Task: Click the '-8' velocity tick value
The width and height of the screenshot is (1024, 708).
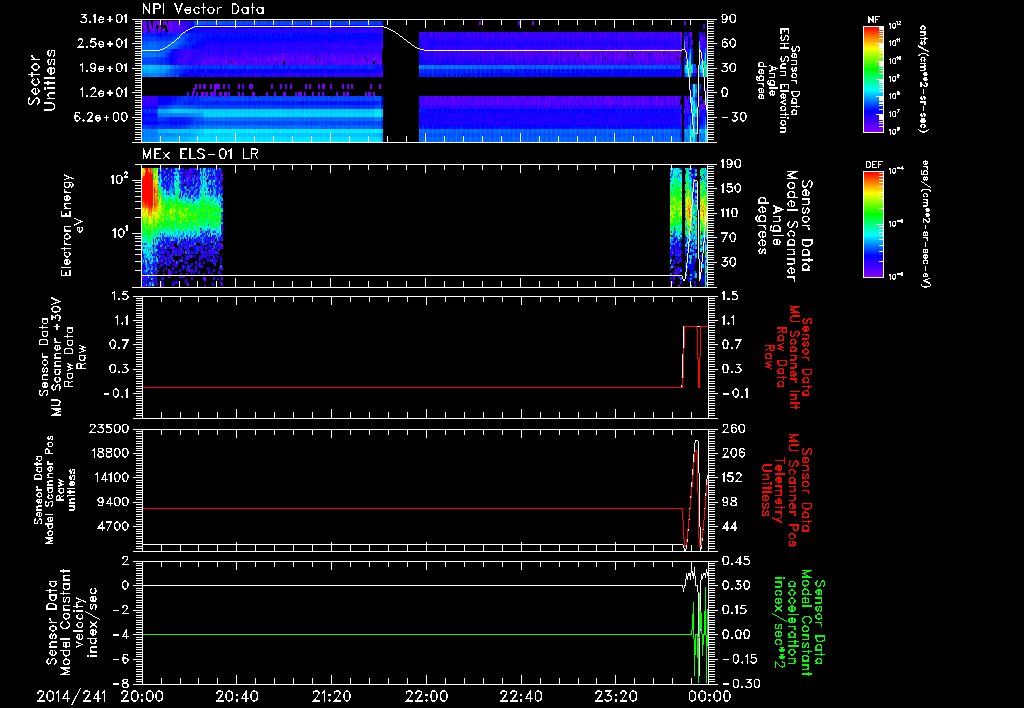Action: [123, 683]
